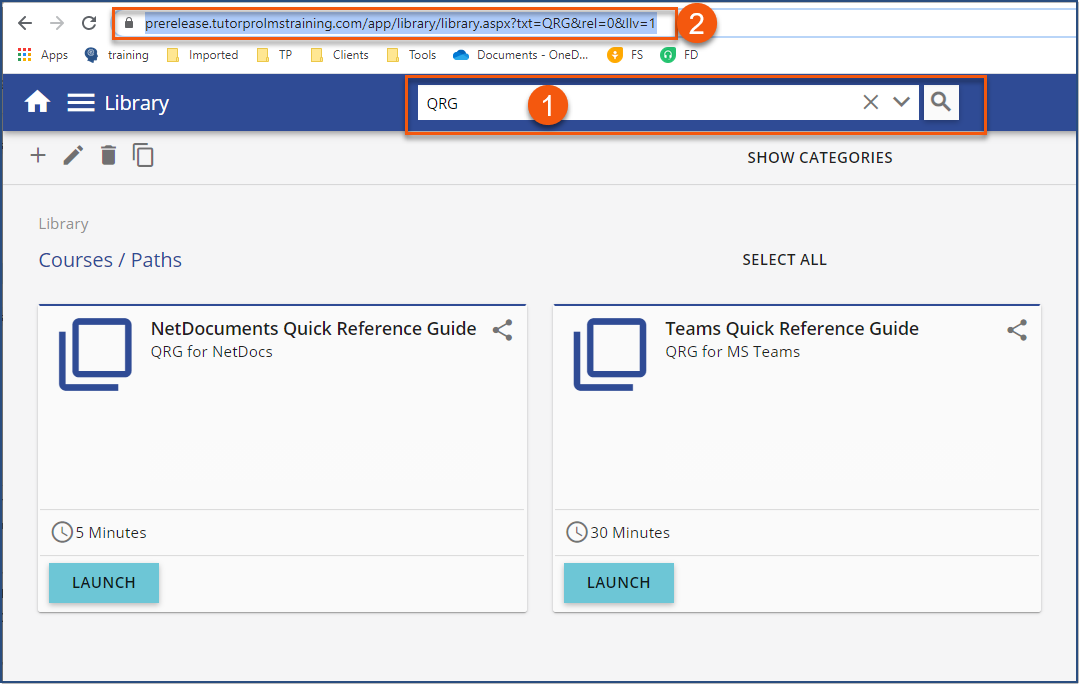
Task: Launch the Teams Quick Reference Guide
Action: pos(619,583)
